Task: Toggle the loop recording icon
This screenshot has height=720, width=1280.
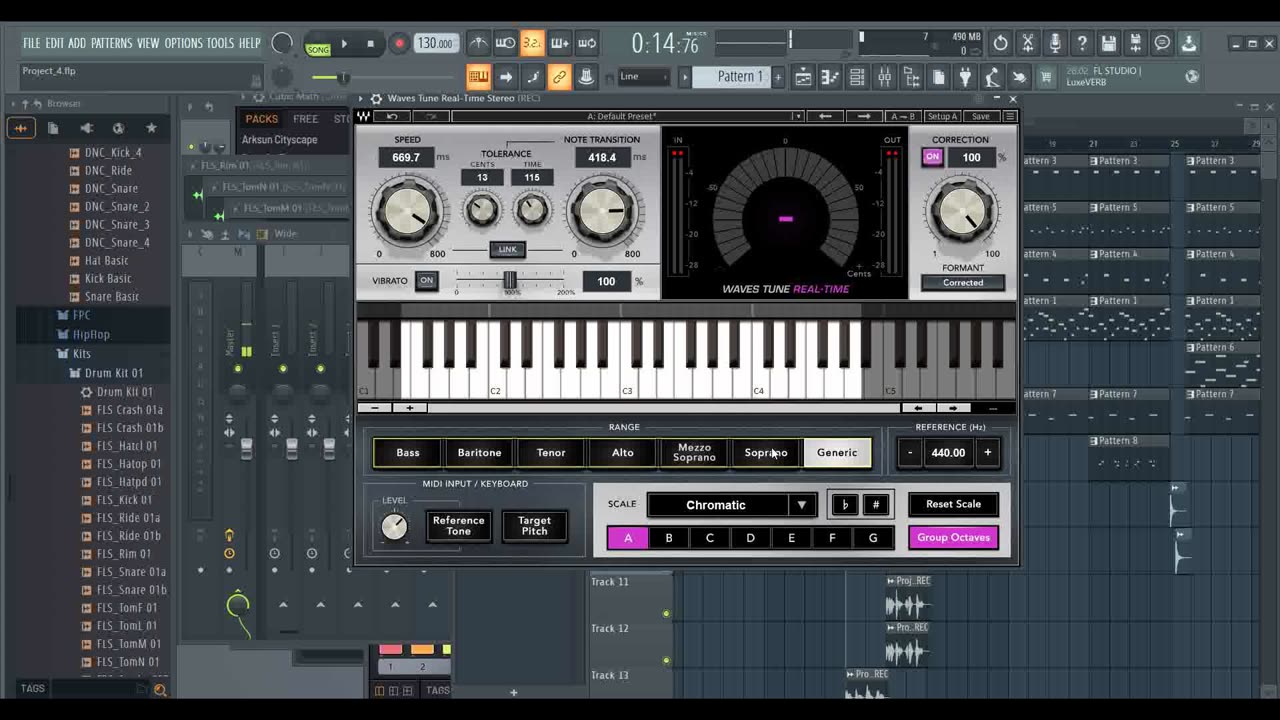Action: tap(587, 43)
